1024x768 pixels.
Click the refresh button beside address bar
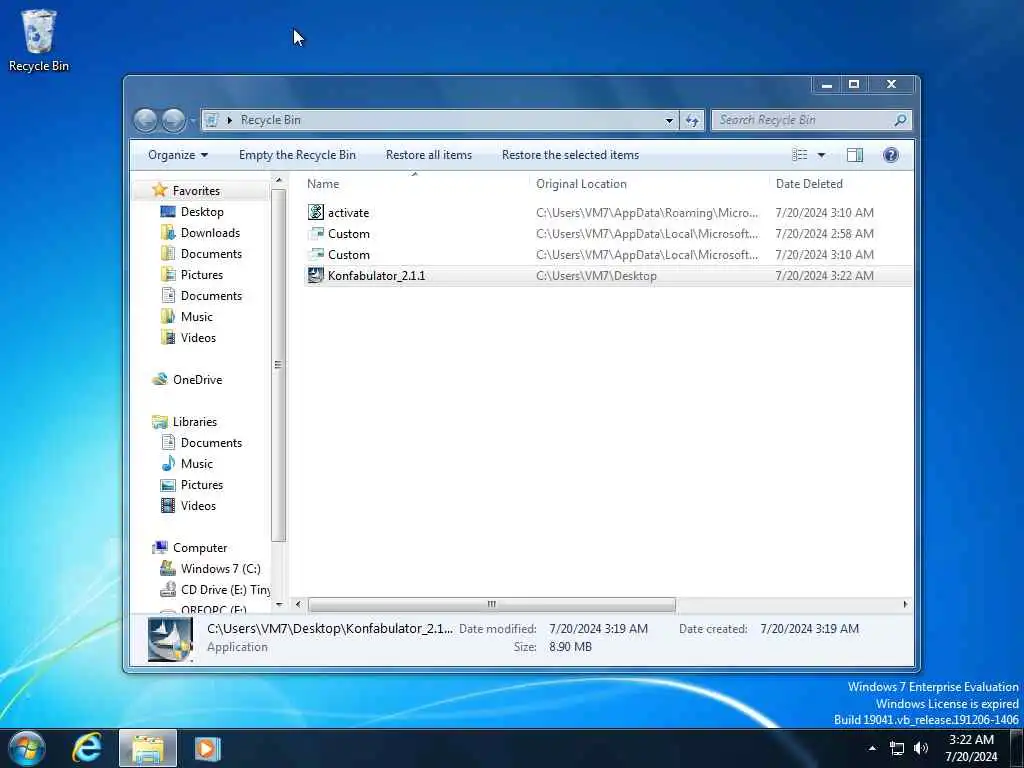(692, 120)
